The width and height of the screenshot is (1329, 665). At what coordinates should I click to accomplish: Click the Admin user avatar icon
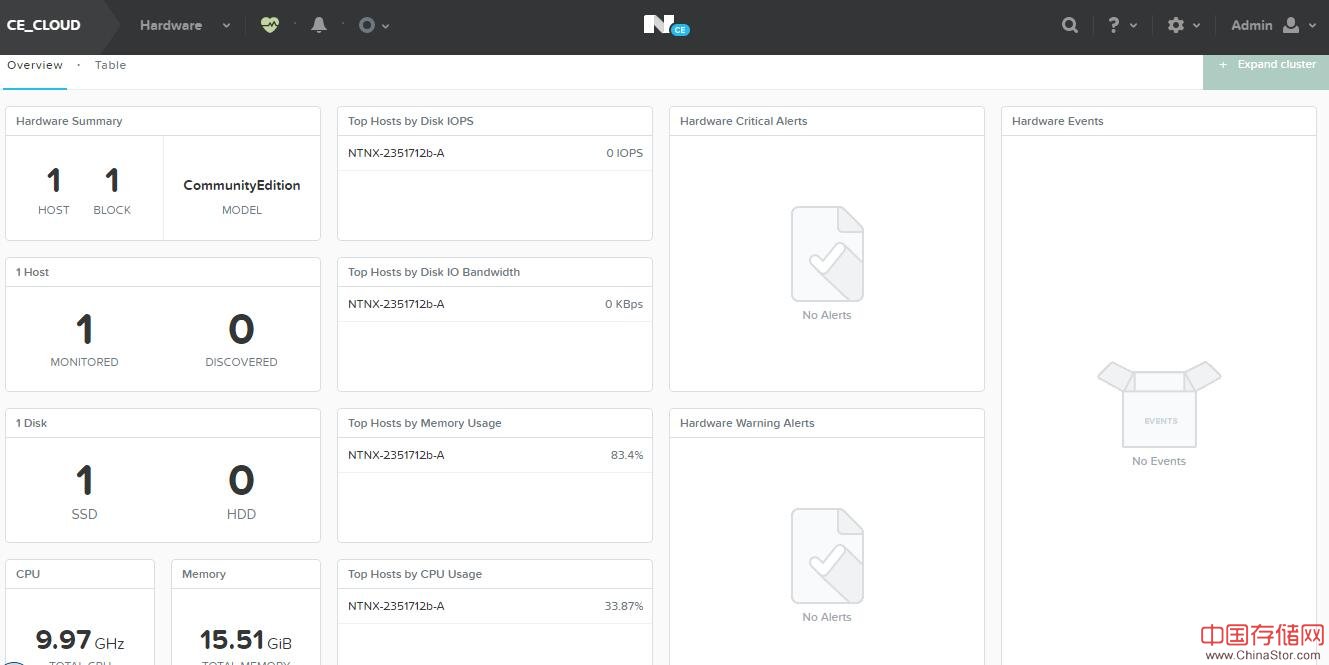1291,25
